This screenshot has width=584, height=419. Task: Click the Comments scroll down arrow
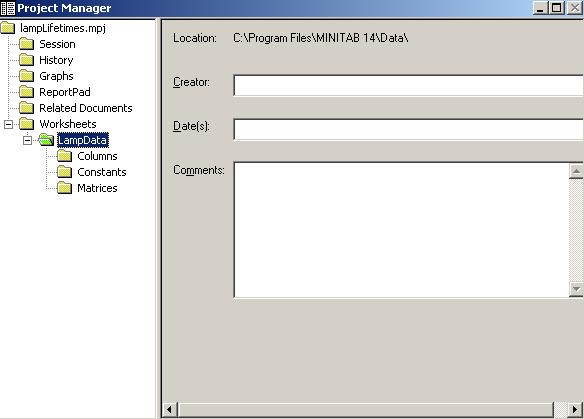pos(576,289)
